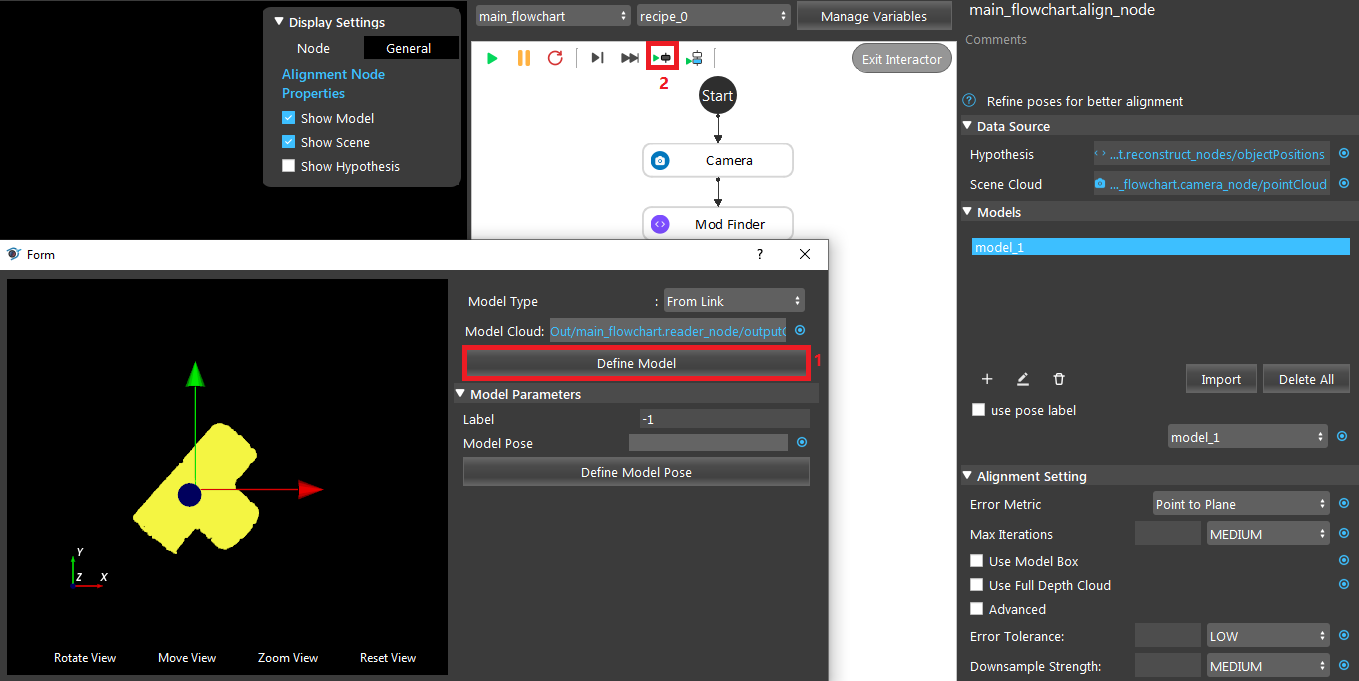Open the Model Type From Link dropdown

734,301
